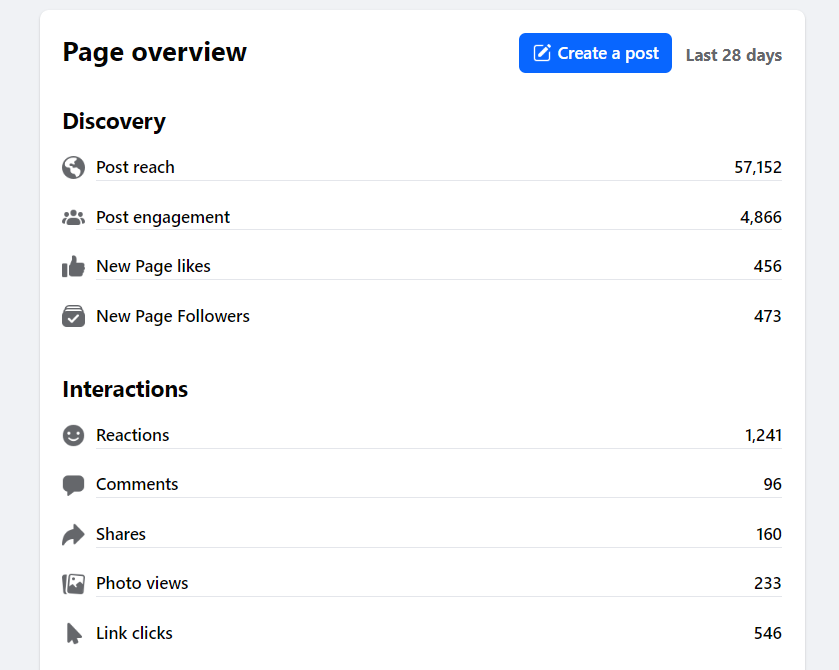This screenshot has height=670, width=839.
Task: Open the Last 28 days date range
Action: click(x=733, y=55)
